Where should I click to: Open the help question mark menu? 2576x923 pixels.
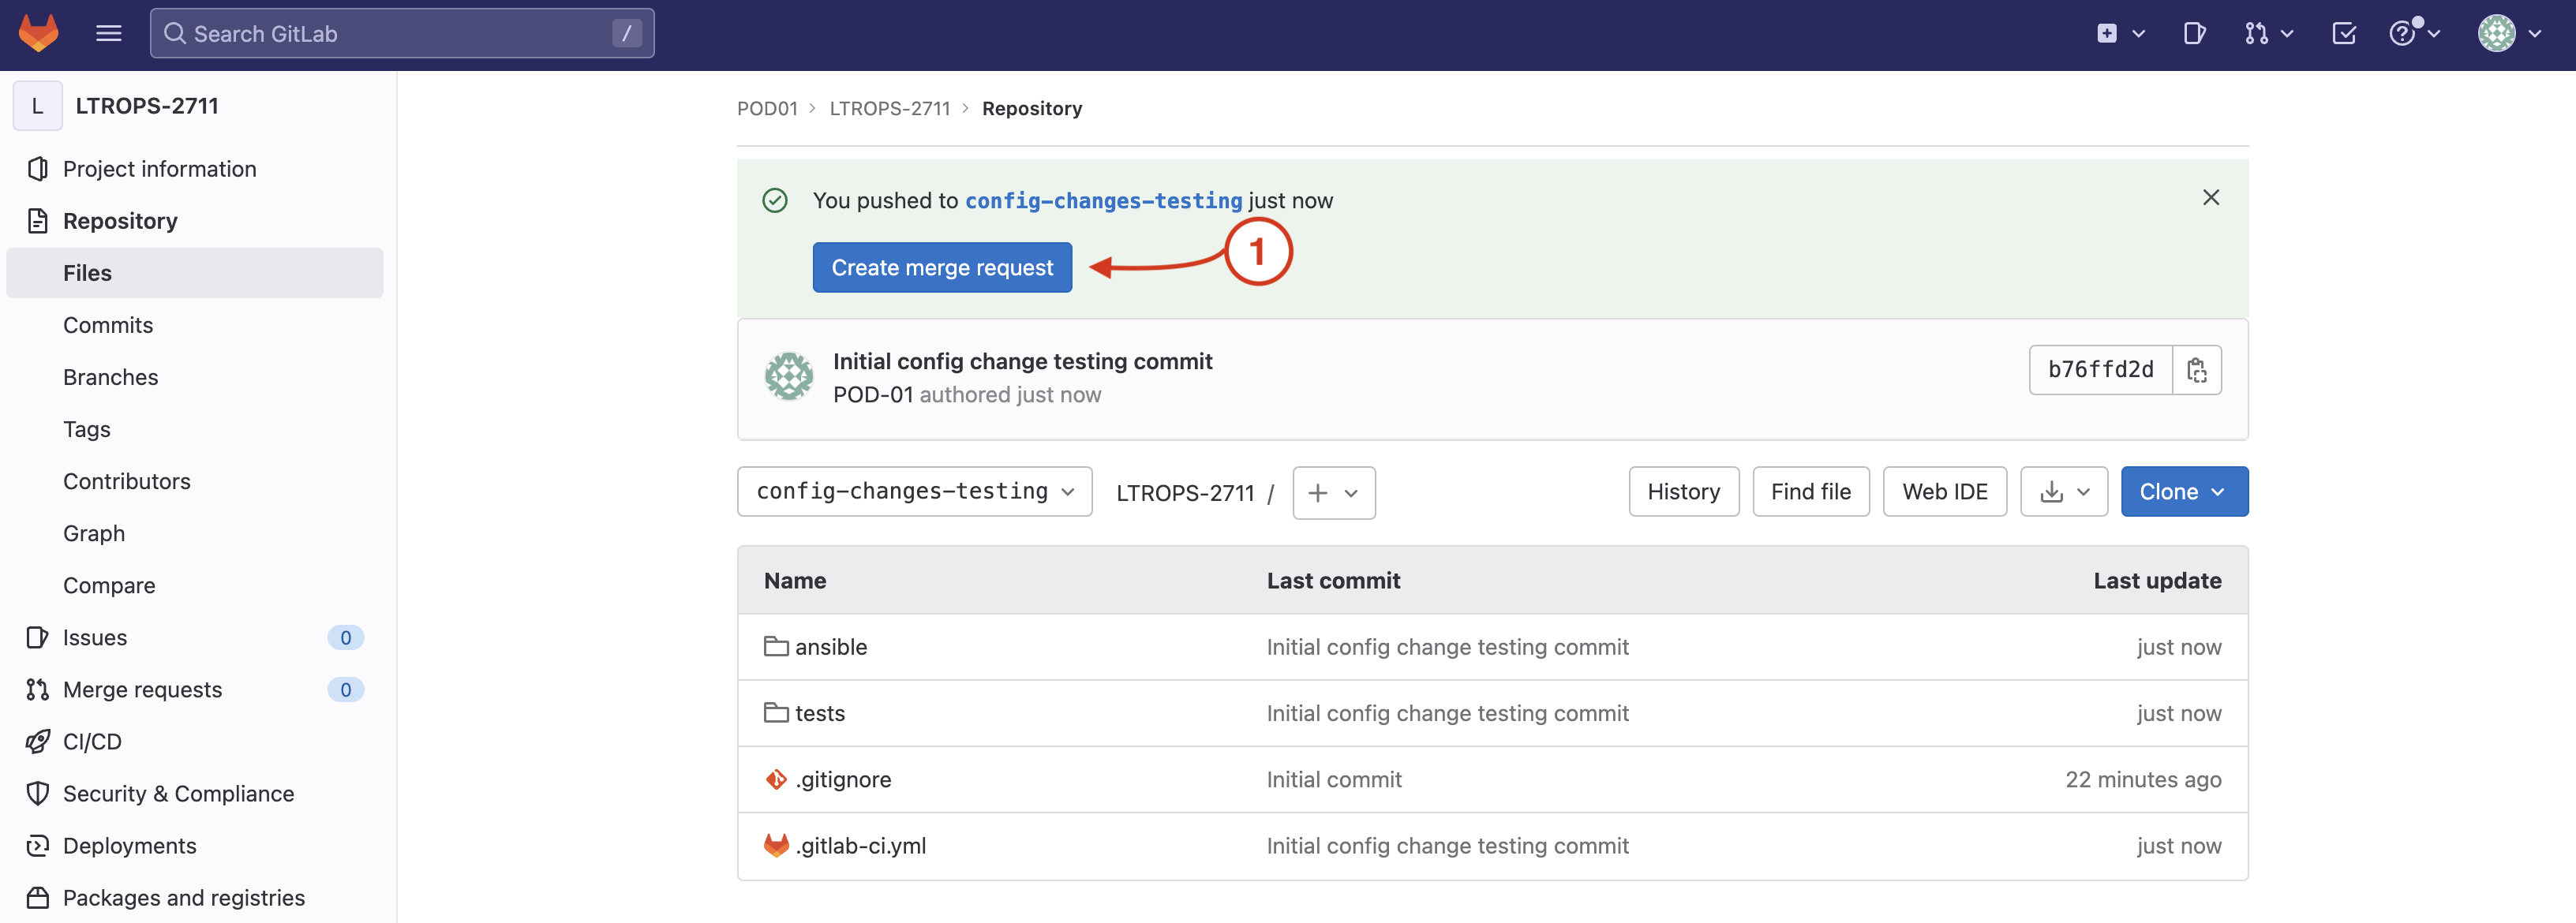2414,34
